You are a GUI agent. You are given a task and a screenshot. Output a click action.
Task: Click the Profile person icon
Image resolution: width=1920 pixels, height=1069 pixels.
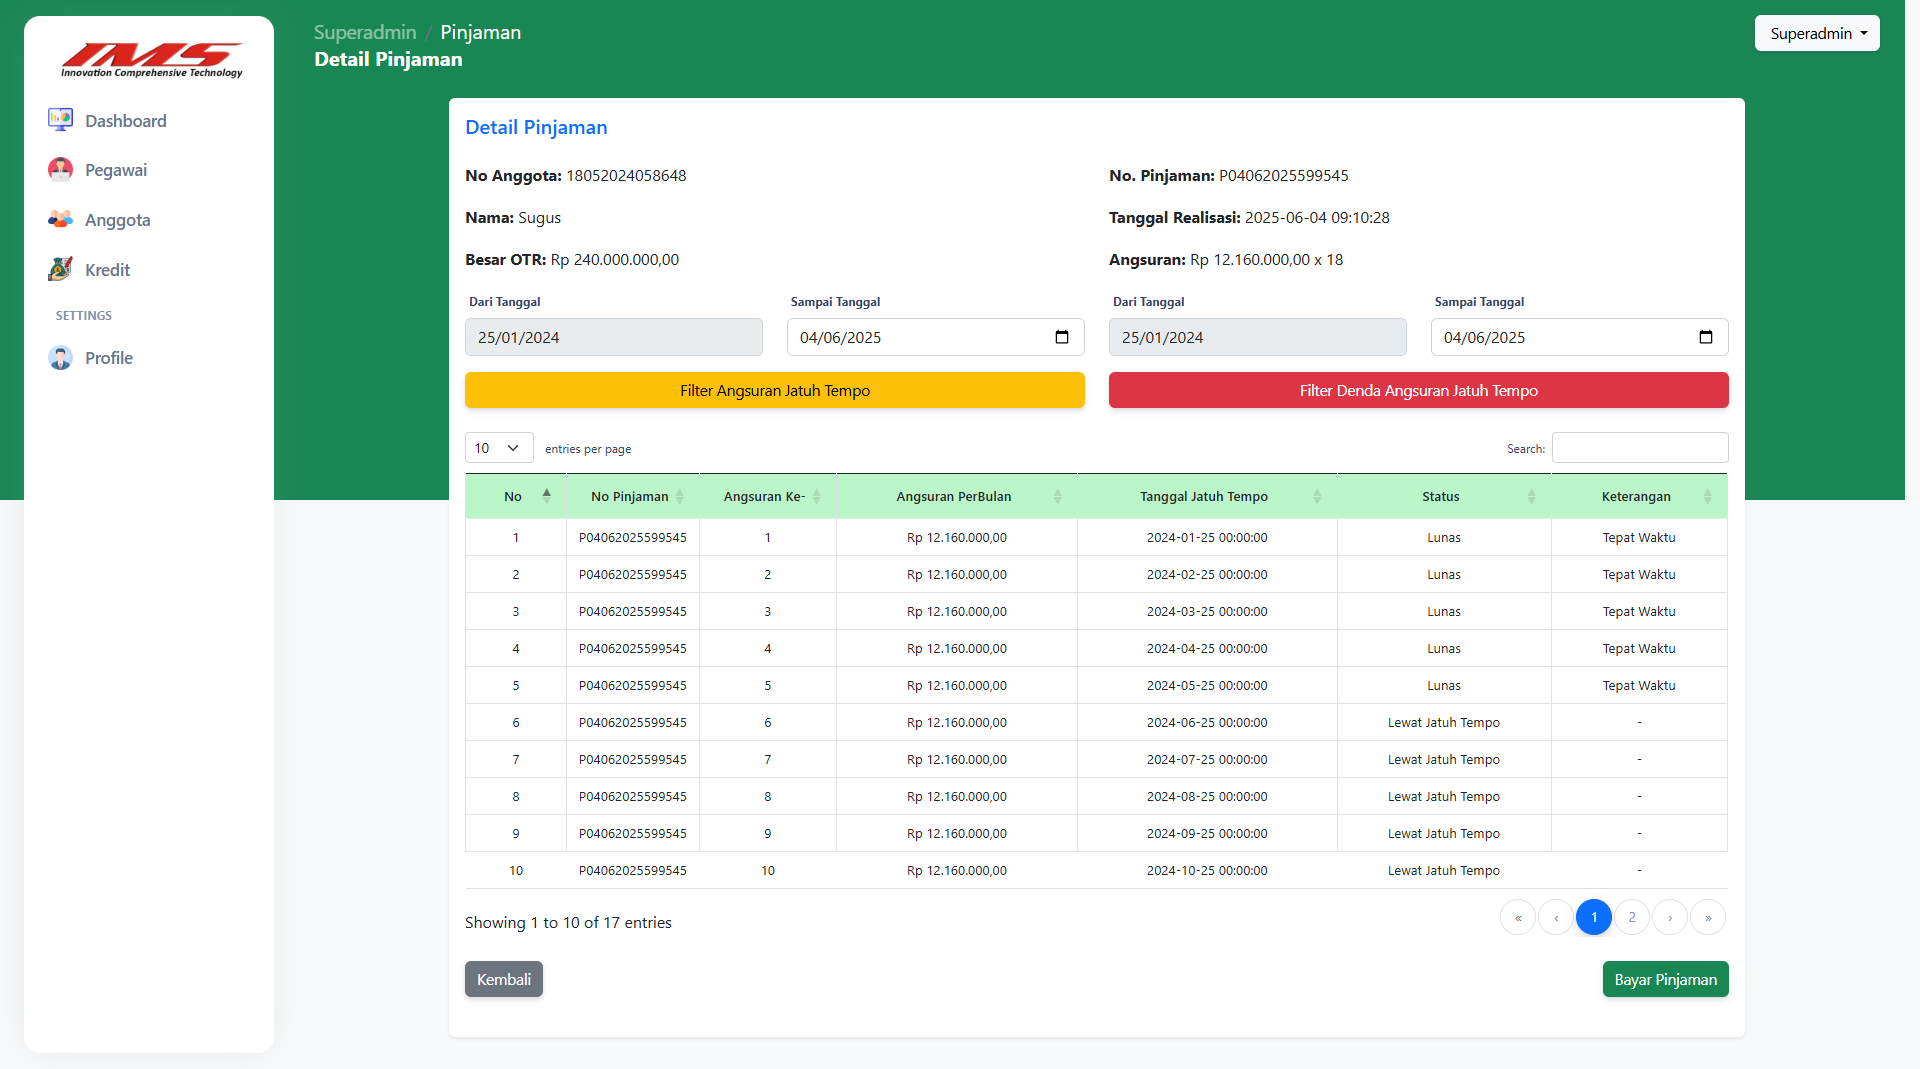60,357
